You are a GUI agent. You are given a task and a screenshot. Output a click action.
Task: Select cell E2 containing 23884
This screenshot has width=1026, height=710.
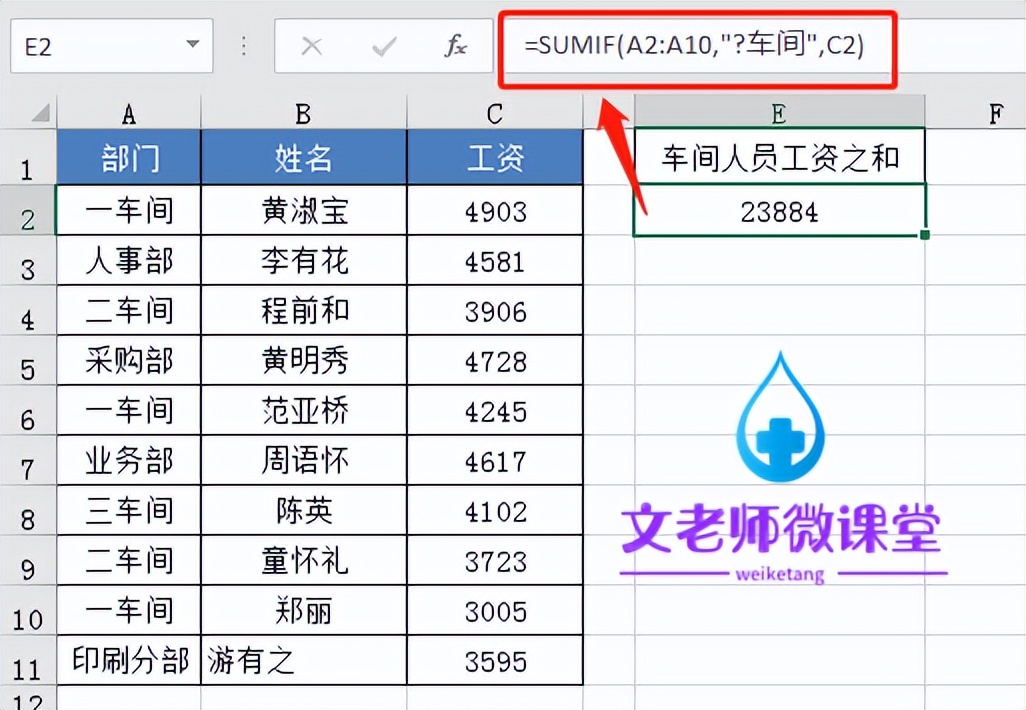[x=778, y=211]
